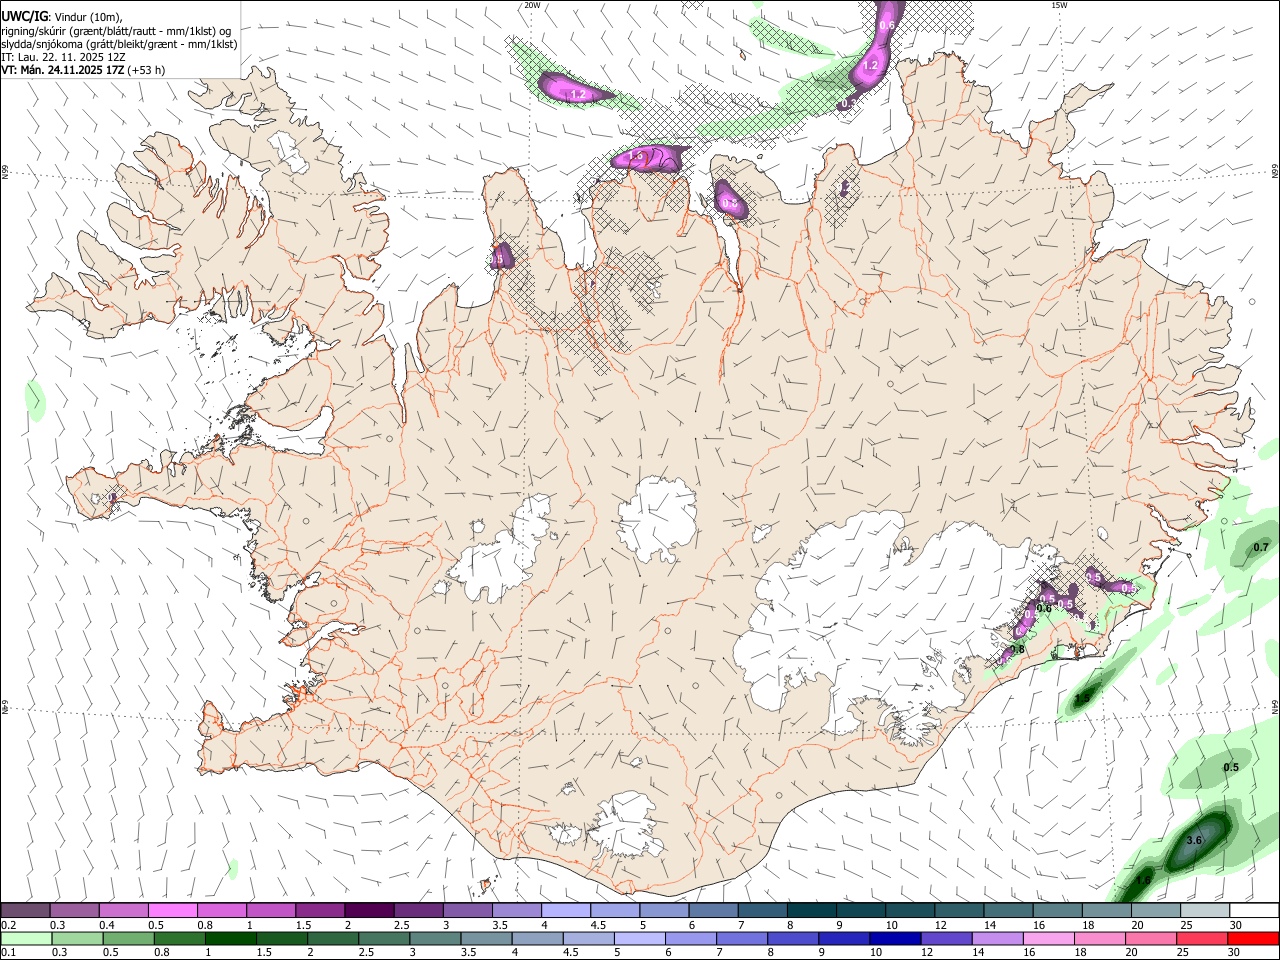Select the pale green 0.1–0.3 lower legend swatch
Image resolution: width=1280 pixels, height=960 pixels.
(x=27, y=938)
